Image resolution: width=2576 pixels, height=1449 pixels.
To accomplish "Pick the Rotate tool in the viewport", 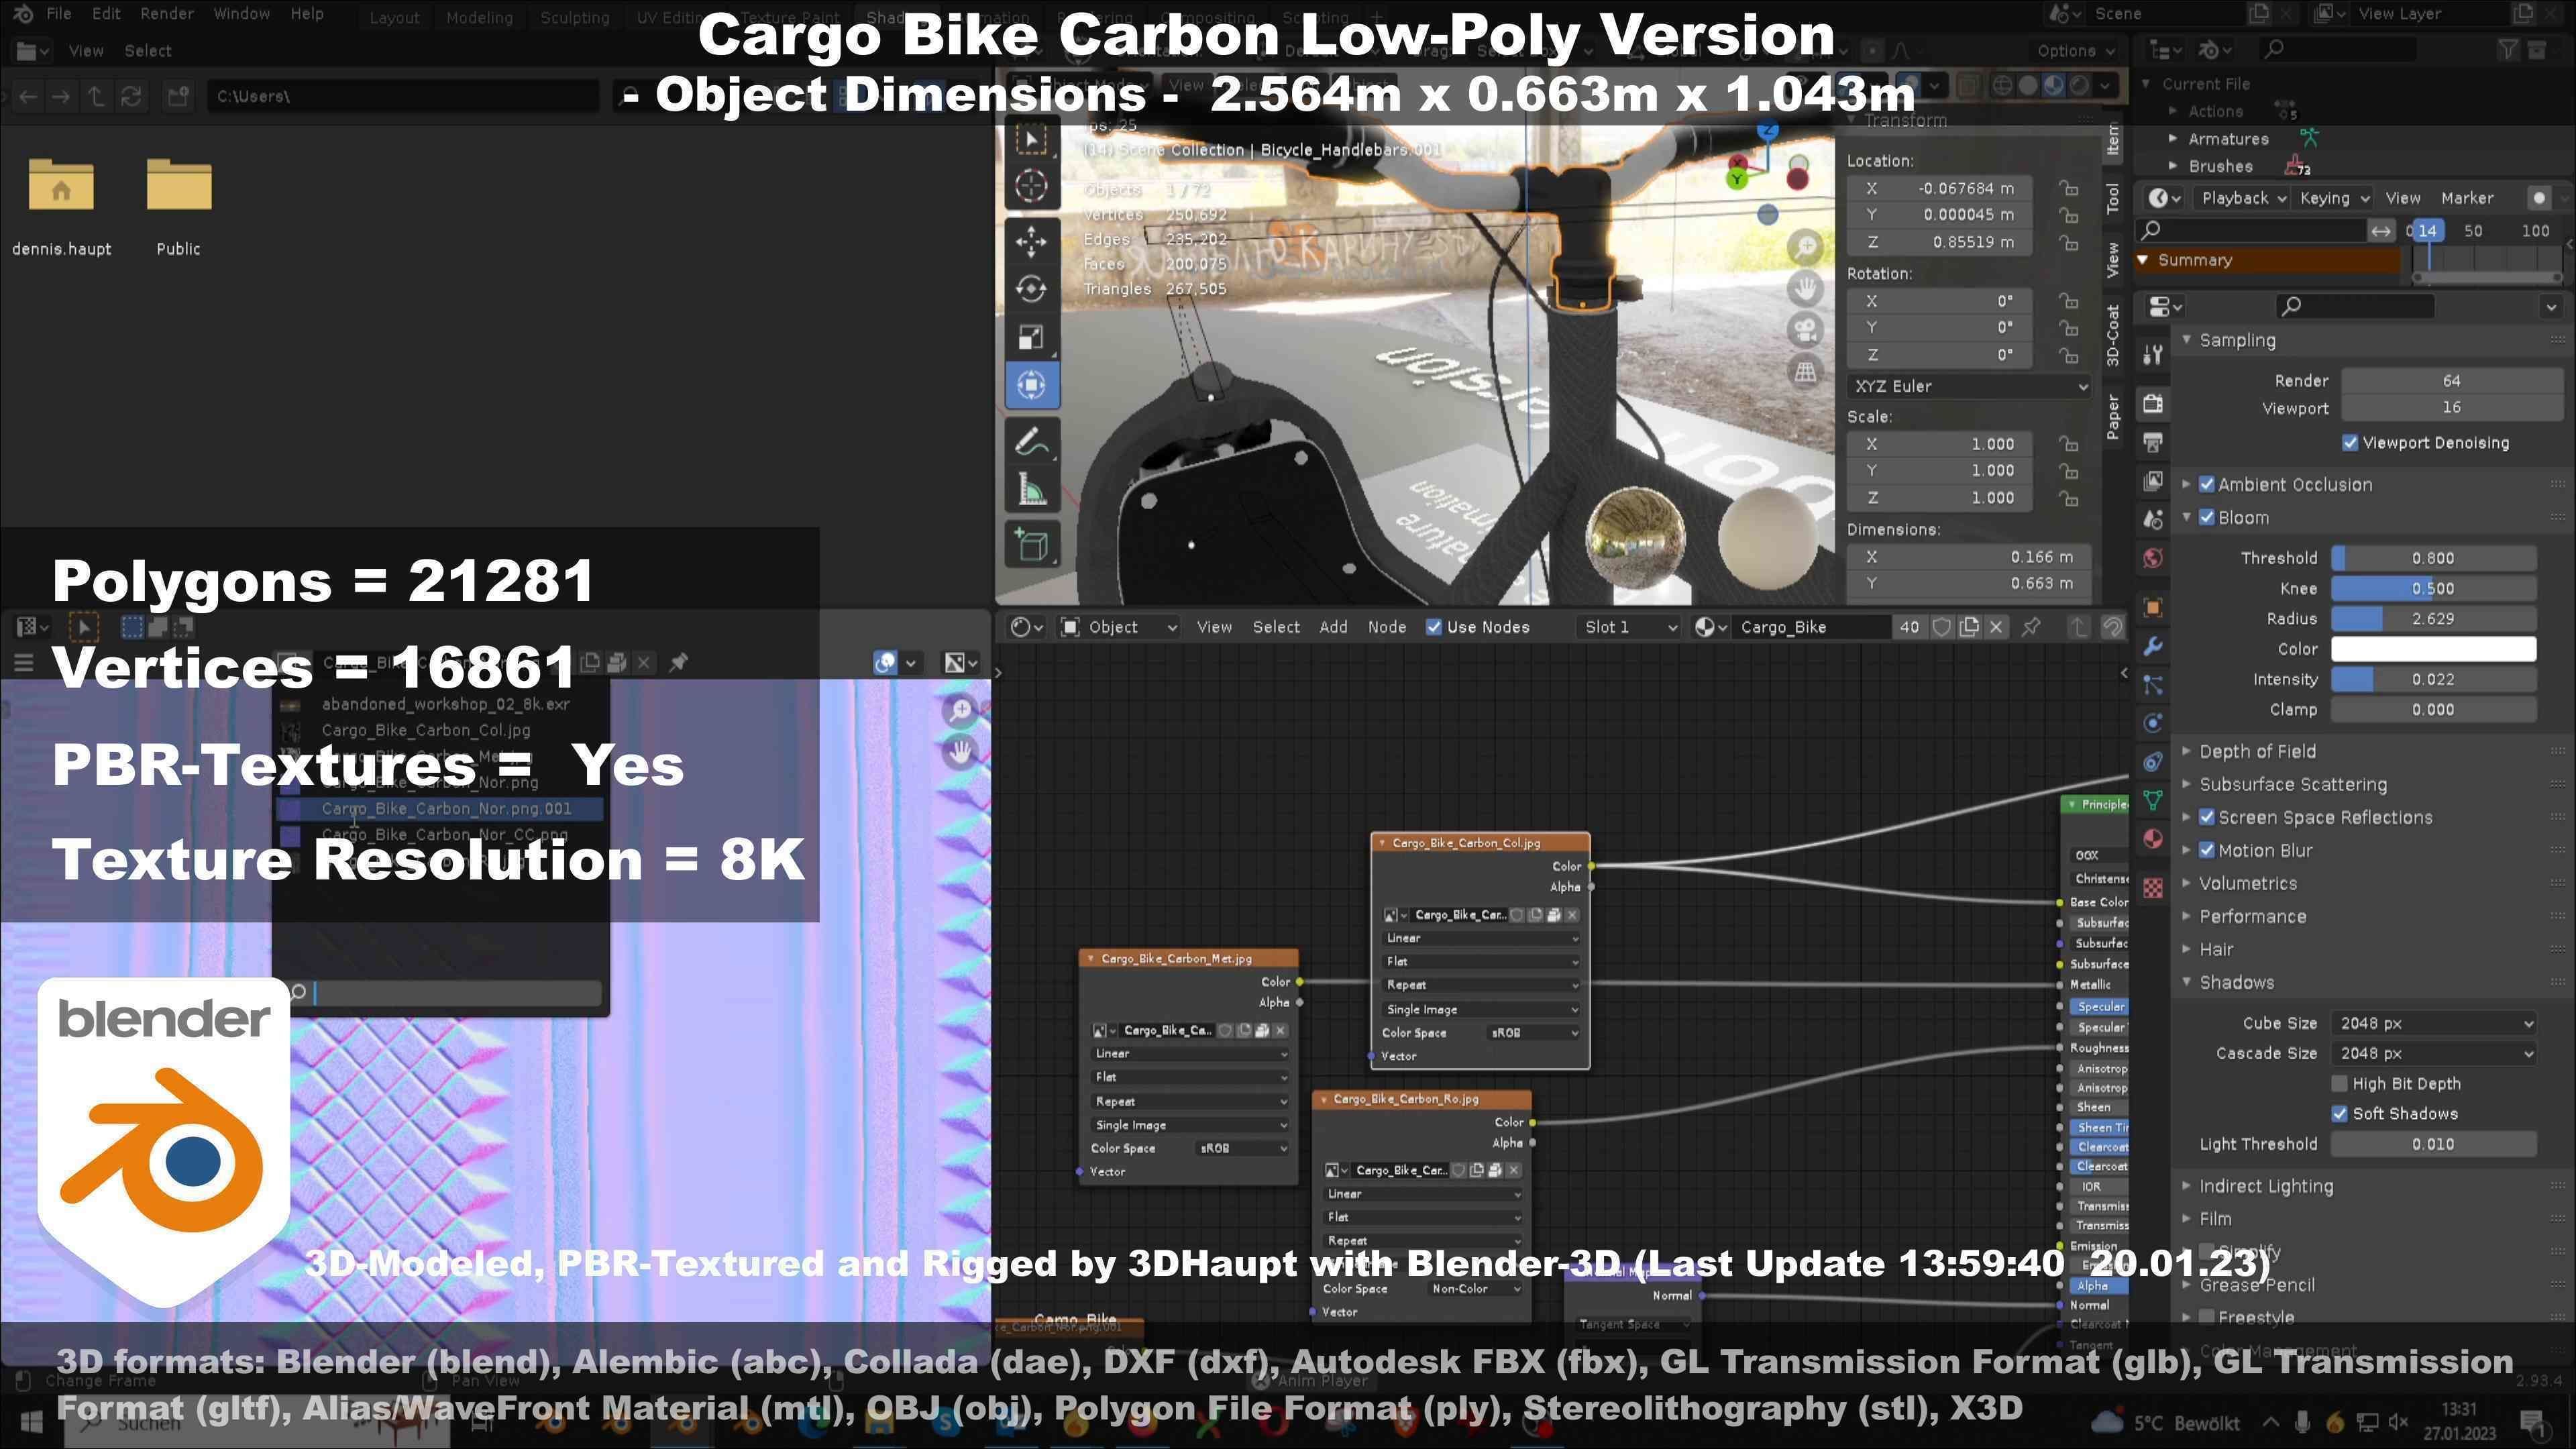I will click(x=1031, y=289).
